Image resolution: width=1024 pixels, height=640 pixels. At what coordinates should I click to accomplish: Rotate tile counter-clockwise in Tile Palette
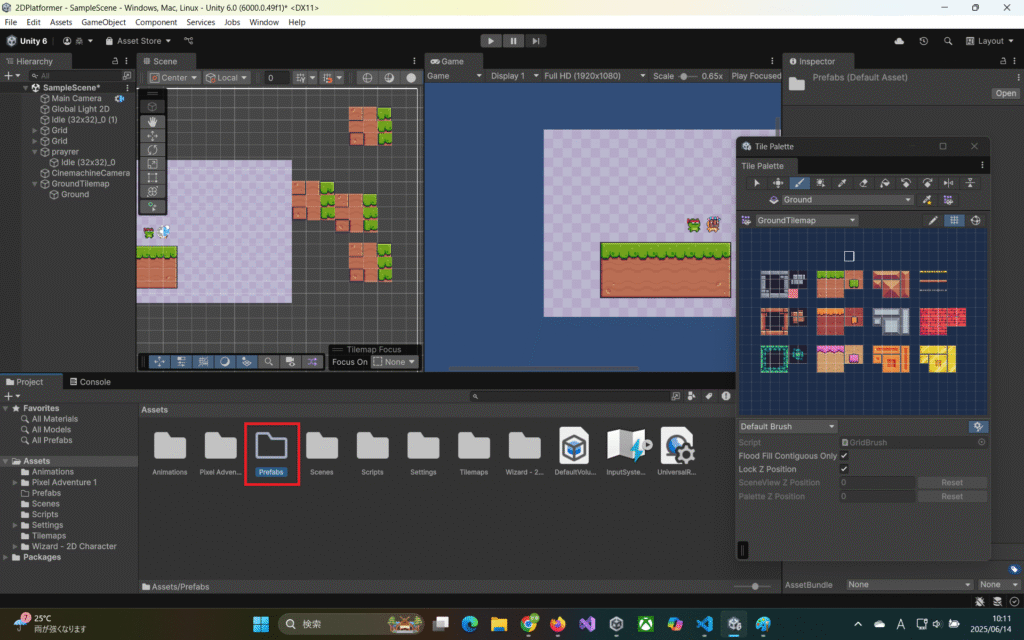pos(906,183)
